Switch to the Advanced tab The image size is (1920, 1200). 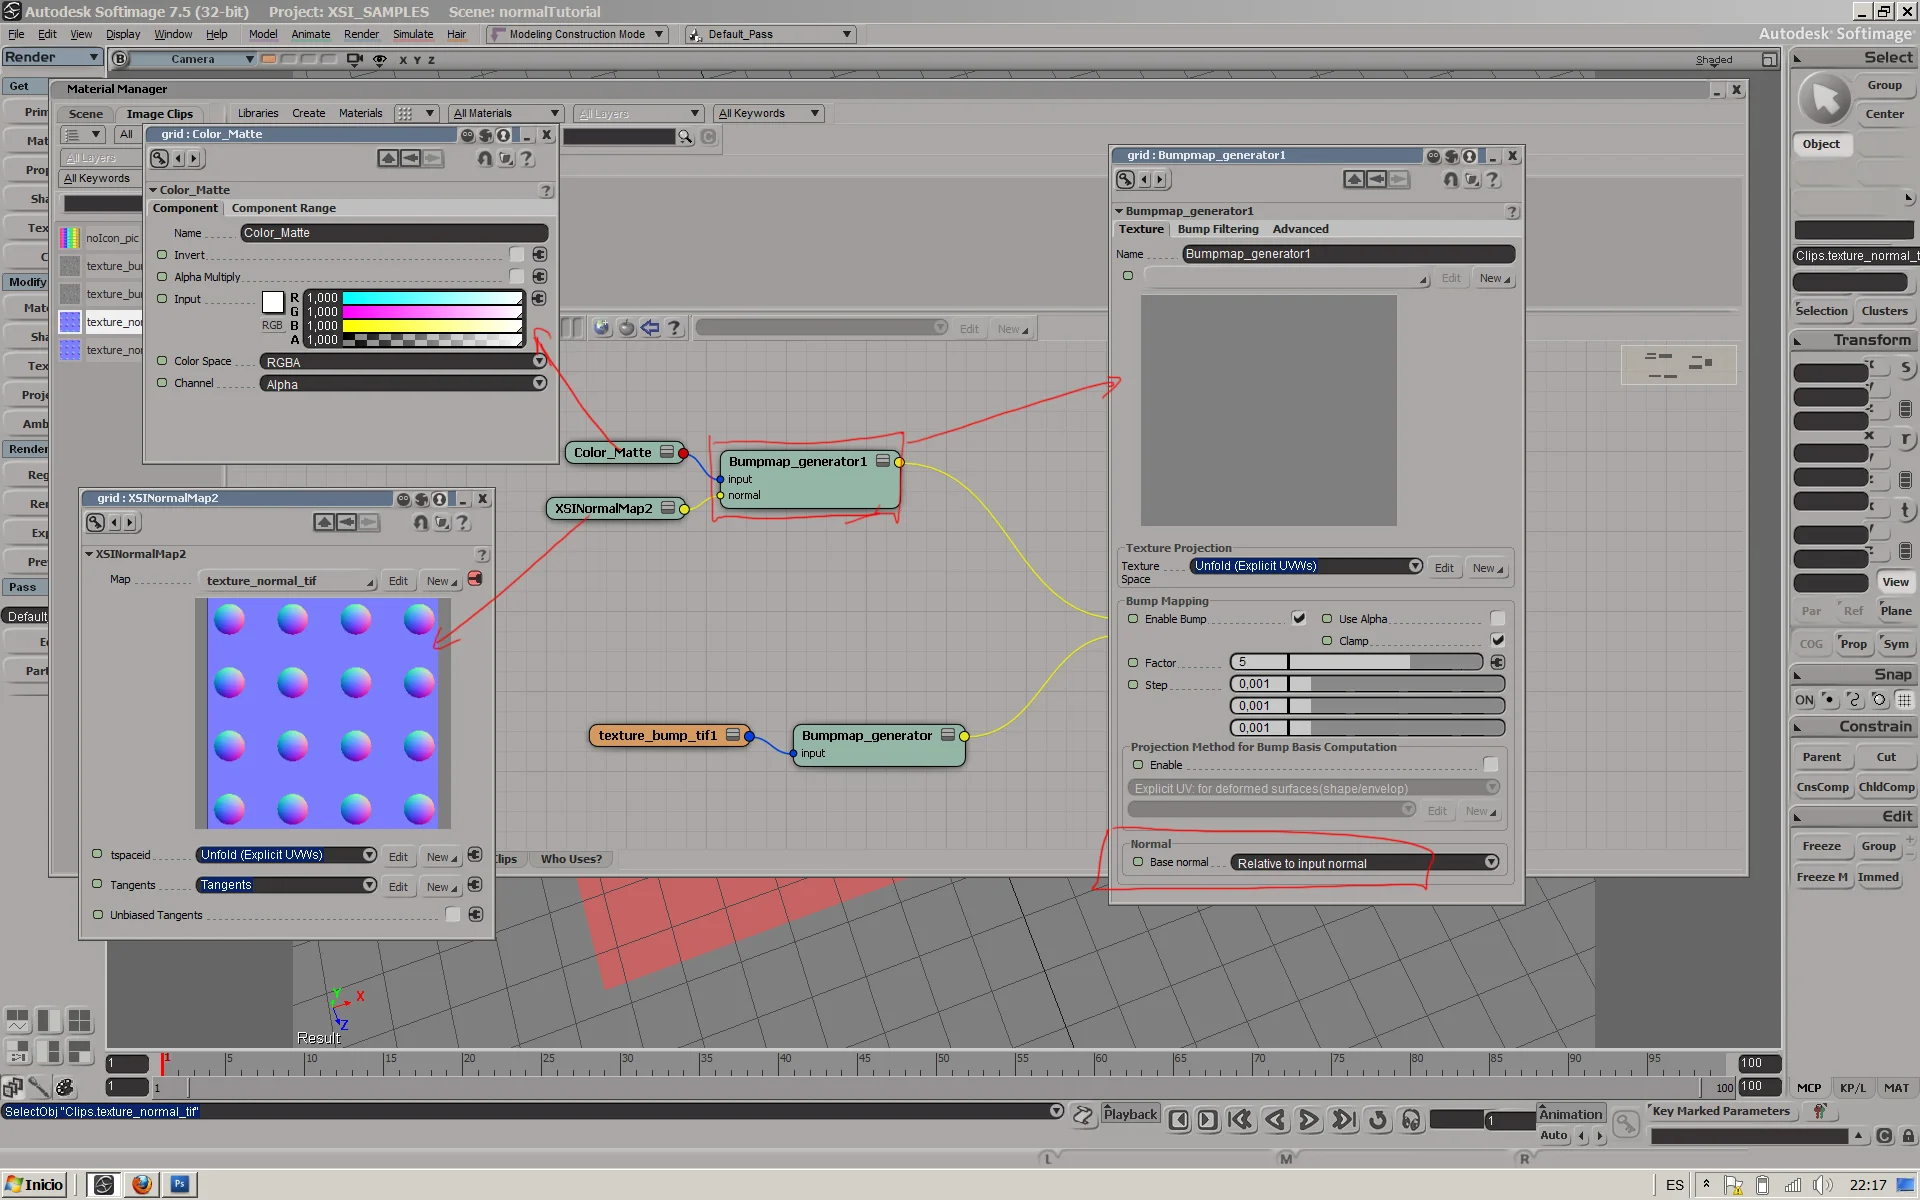click(1300, 229)
